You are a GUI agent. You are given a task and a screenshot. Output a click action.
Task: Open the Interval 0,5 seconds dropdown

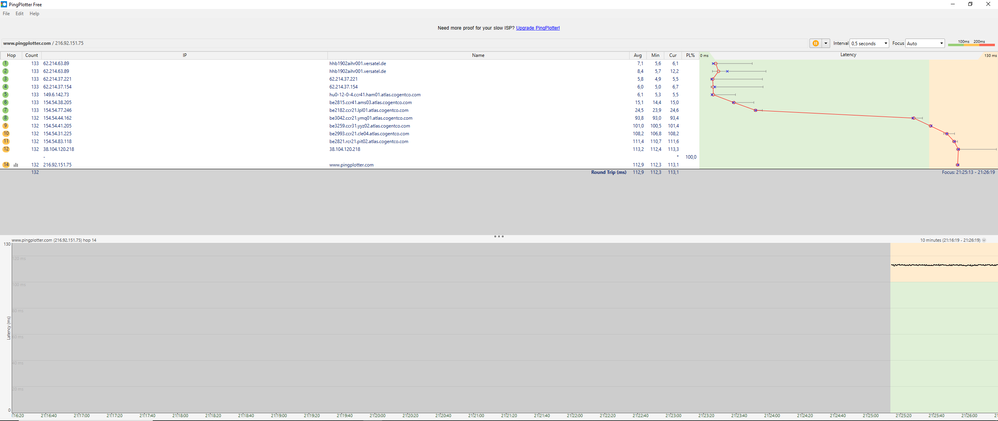coord(869,43)
